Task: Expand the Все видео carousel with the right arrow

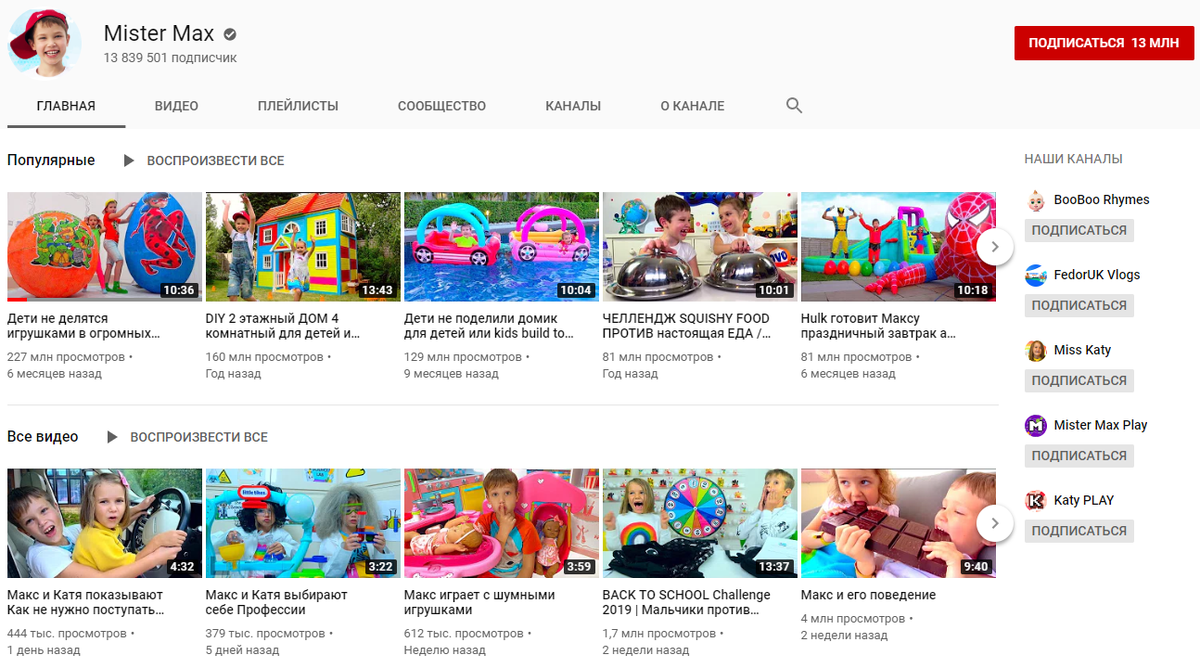Action: pyautogui.click(x=994, y=523)
